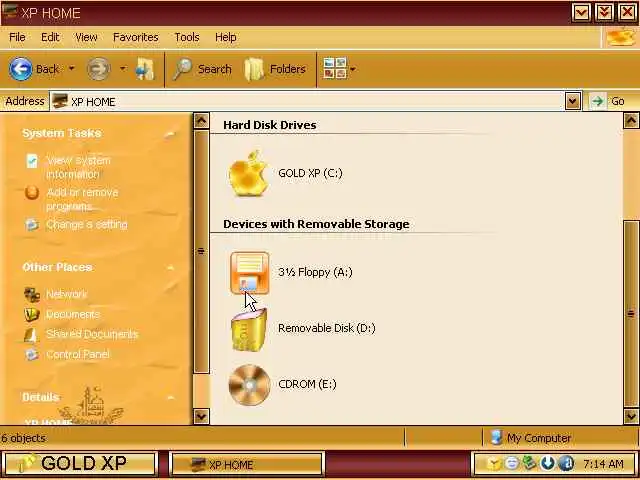Viewport: 640px width, 480px height.
Task: Click the blue Back arrow icon
Action: (x=20, y=69)
